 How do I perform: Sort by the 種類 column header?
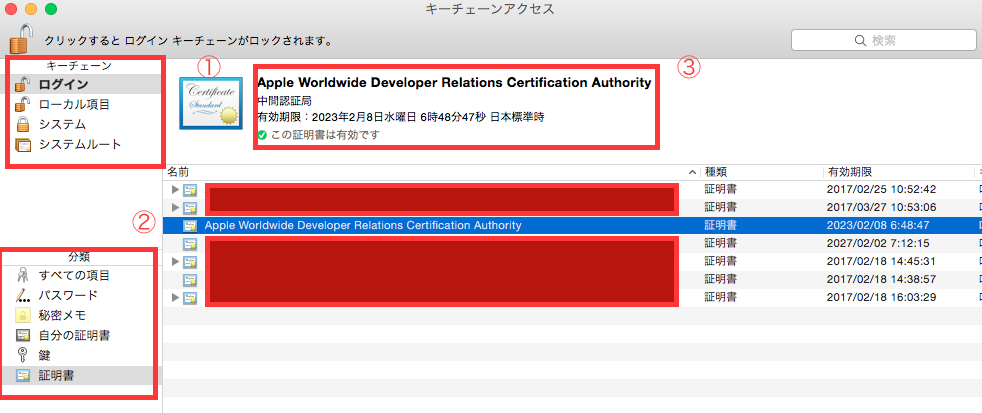point(762,172)
